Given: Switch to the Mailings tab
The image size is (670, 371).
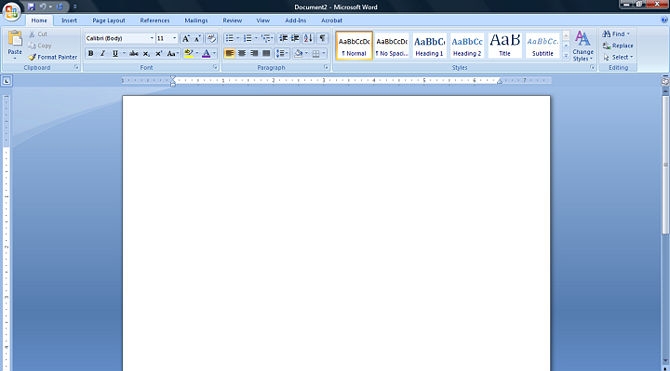Looking at the screenshot, I should pyautogui.click(x=196, y=20).
